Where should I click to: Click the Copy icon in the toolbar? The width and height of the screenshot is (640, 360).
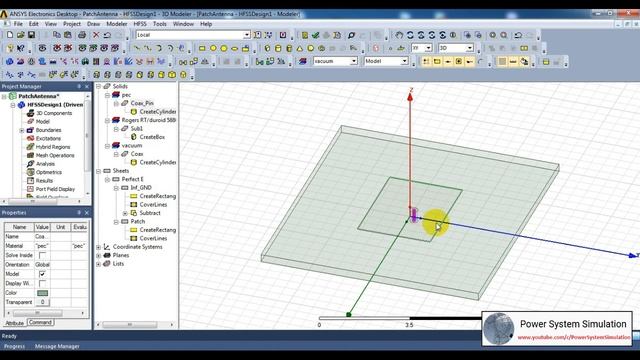point(57,35)
